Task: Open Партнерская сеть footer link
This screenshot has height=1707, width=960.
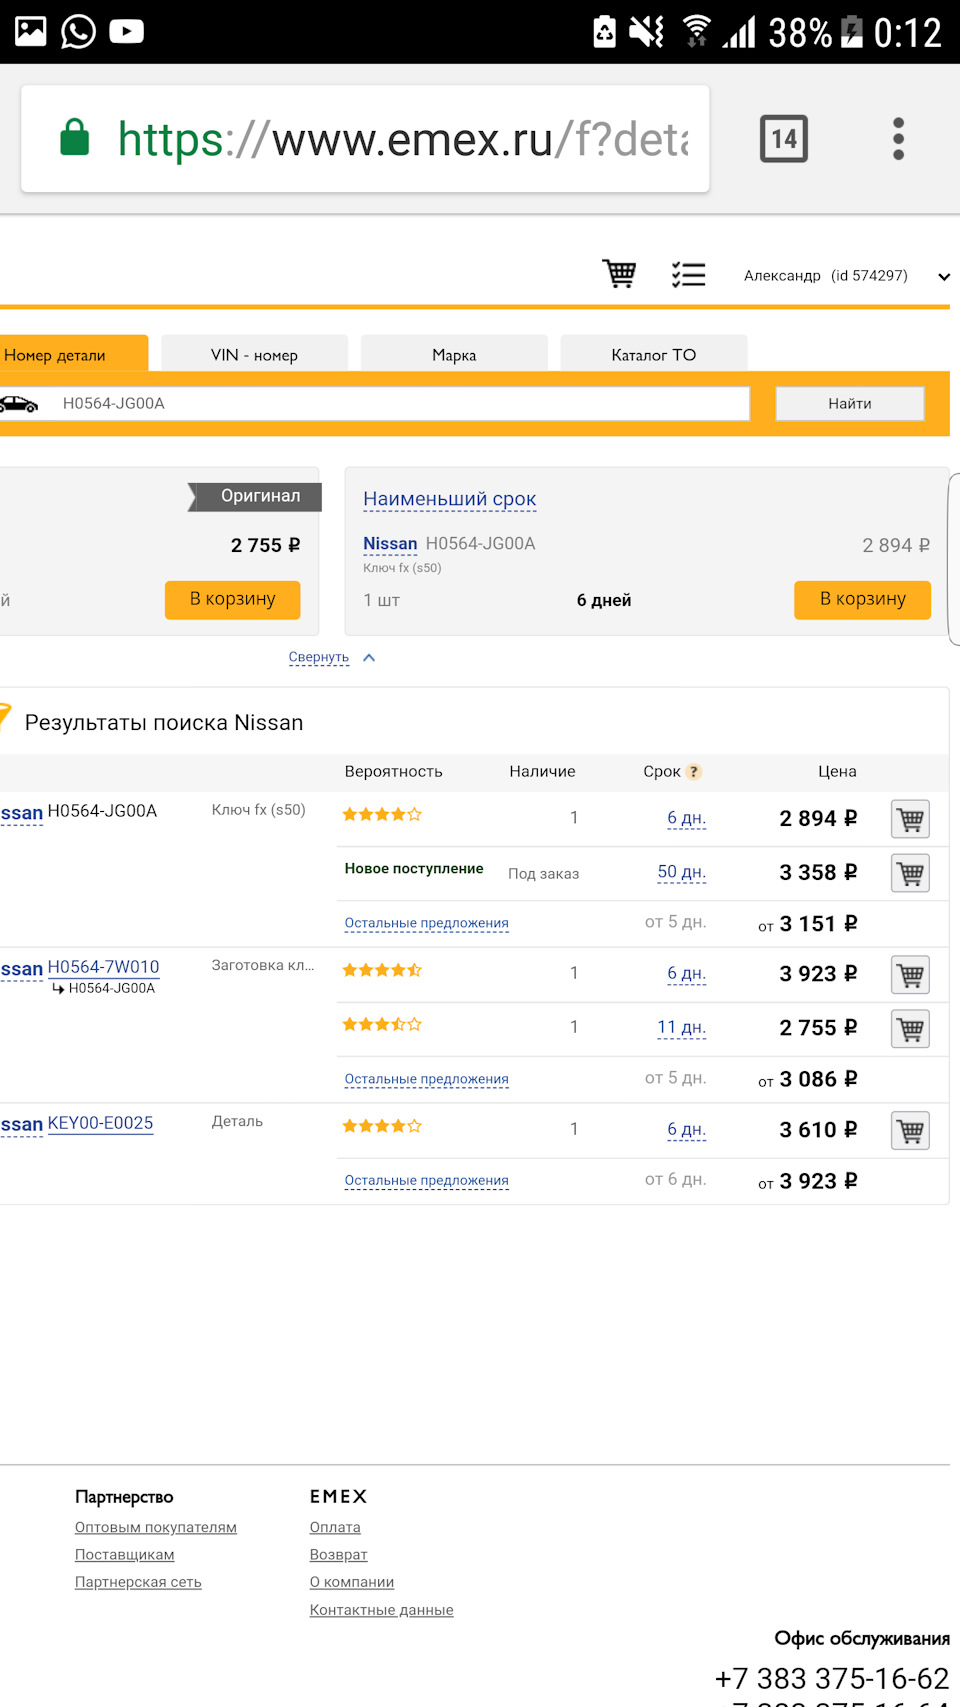Action: click(x=138, y=1582)
